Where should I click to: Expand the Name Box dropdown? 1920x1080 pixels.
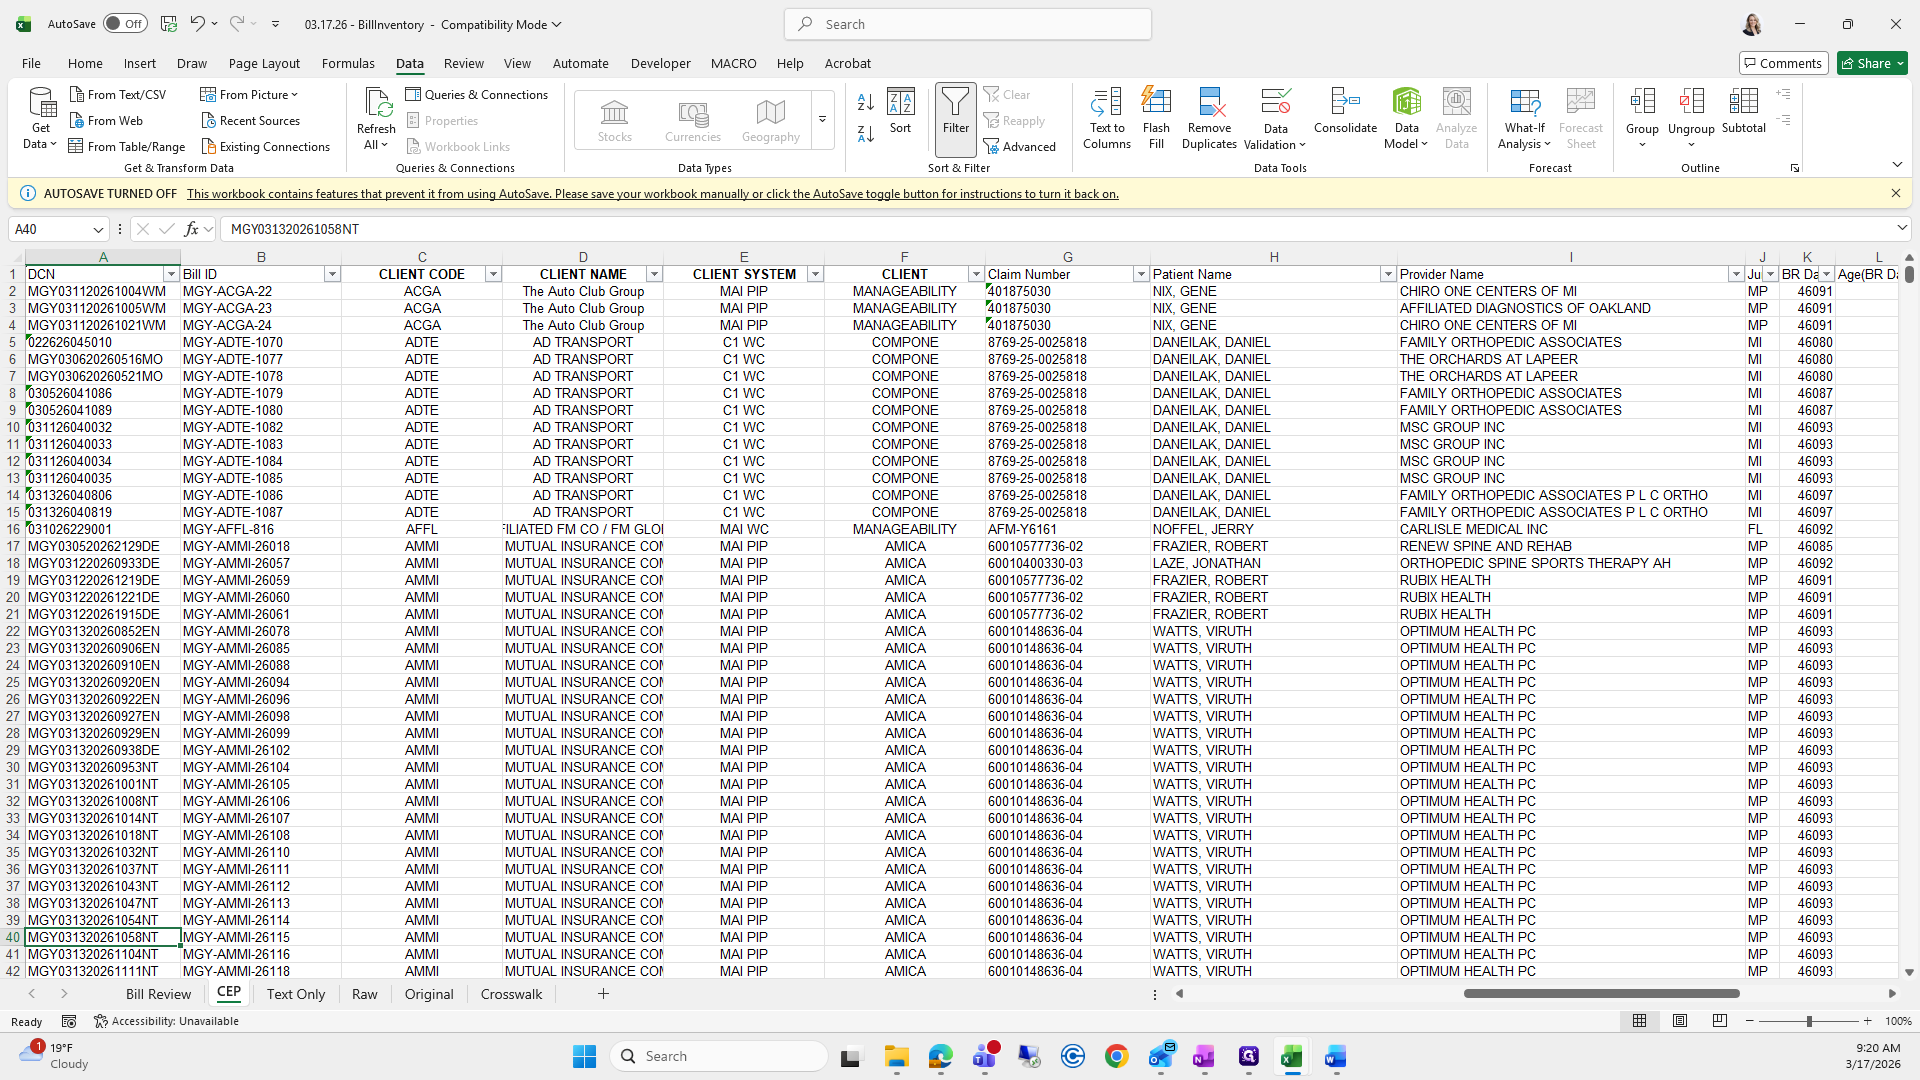98,229
